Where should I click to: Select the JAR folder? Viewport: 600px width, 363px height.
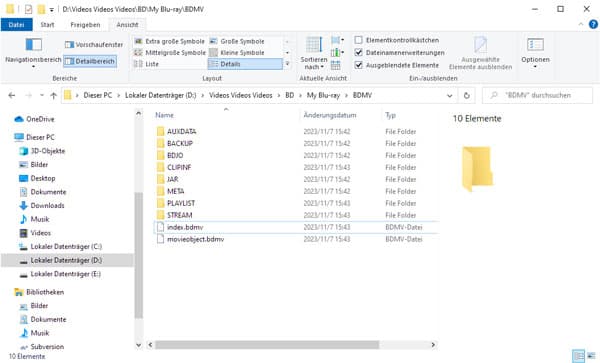[173, 179]
